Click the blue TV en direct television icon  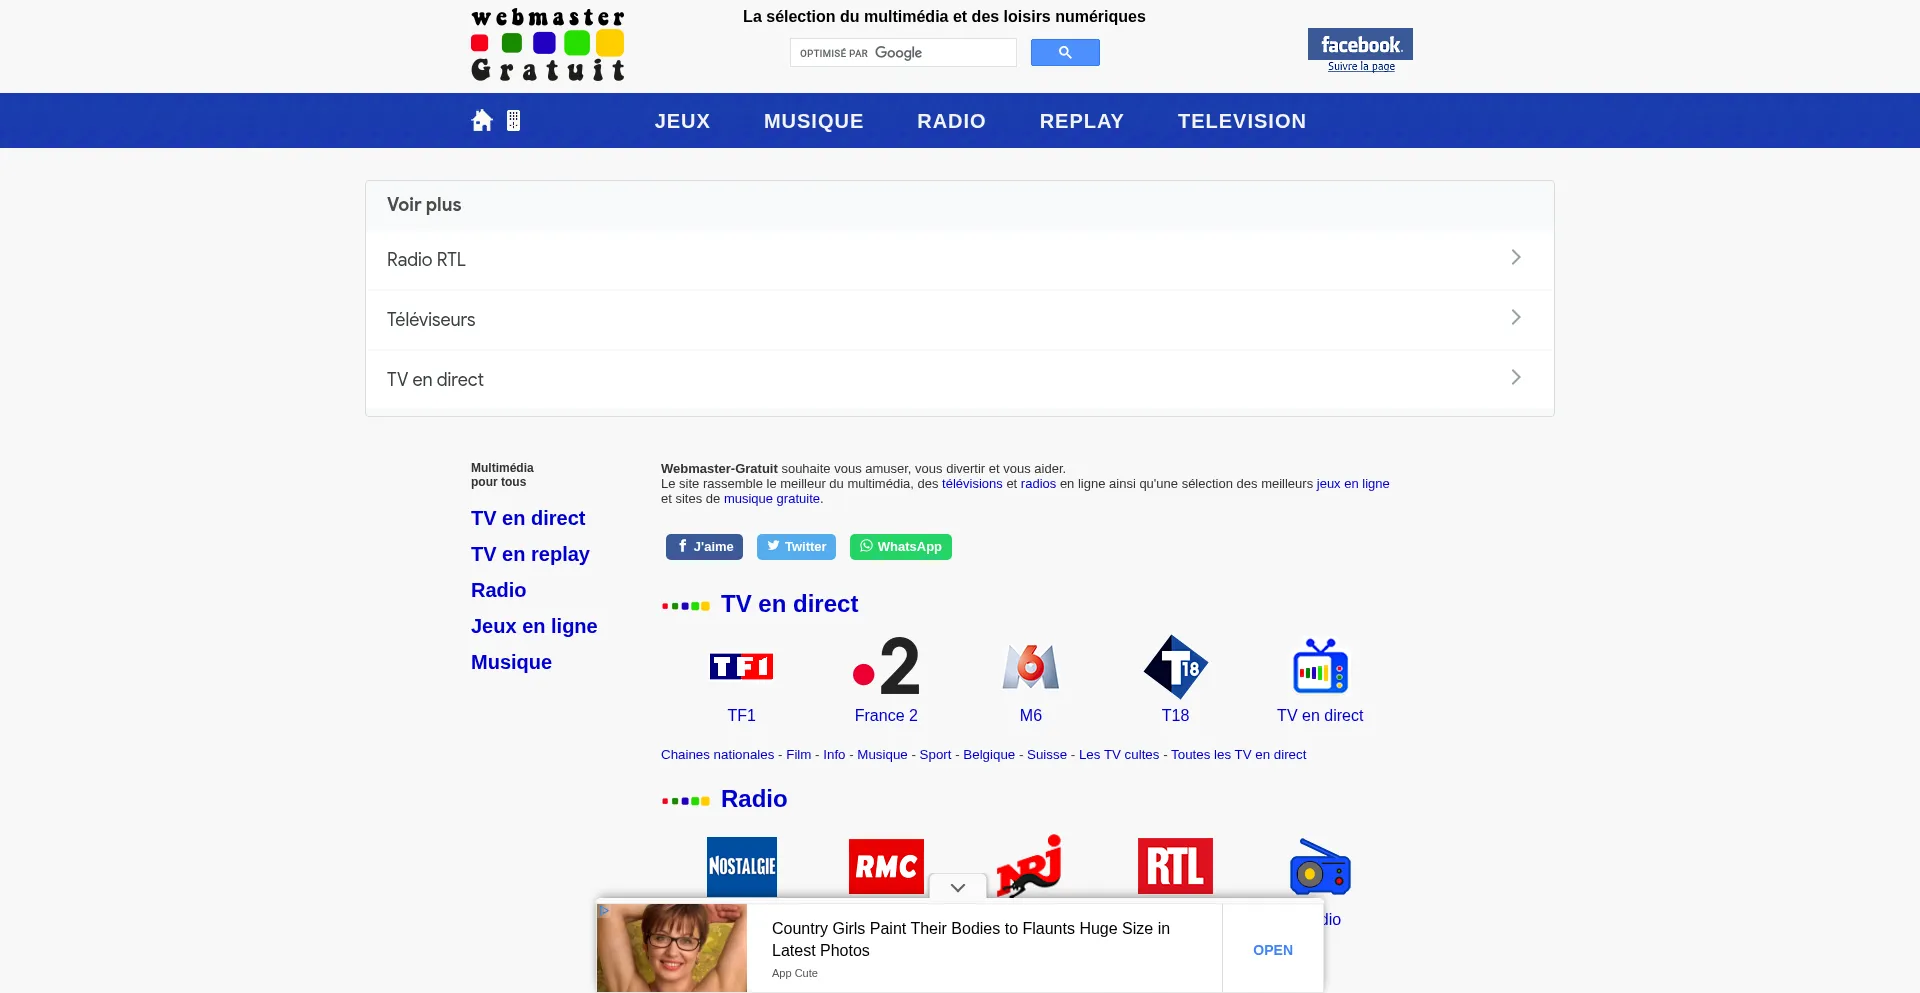[x=1320, y=666]
